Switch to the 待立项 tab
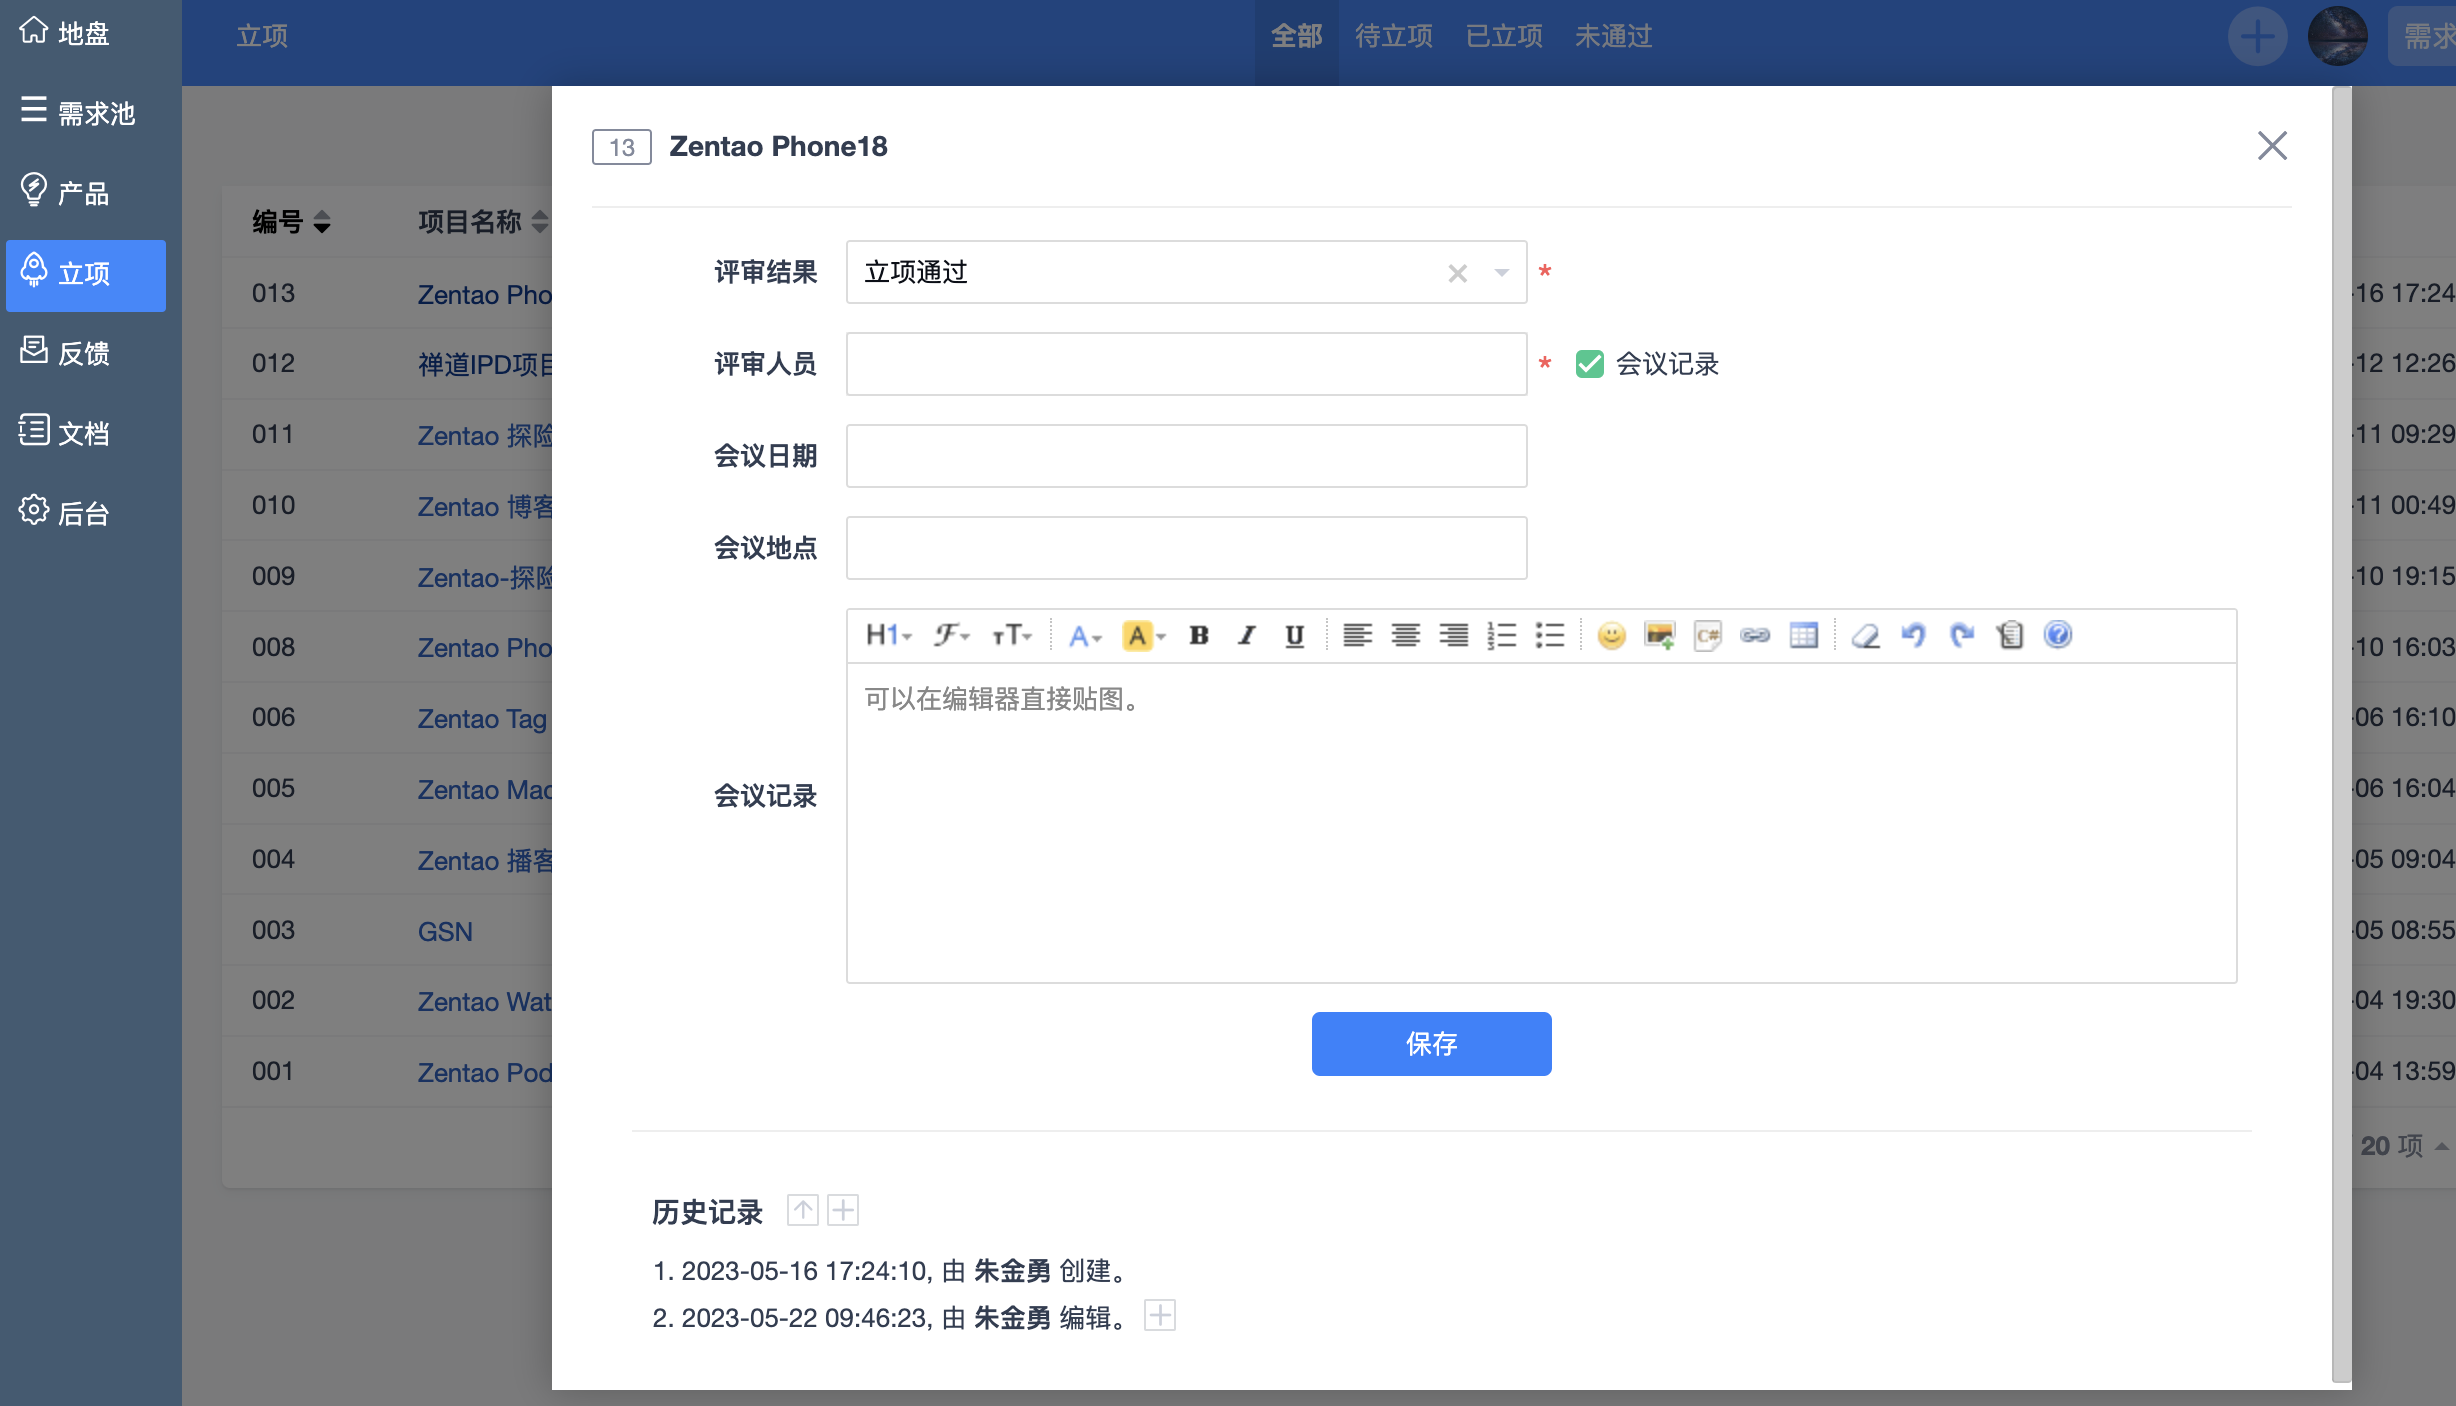Screen dimensions: 2456x1406 point(1393,36)
